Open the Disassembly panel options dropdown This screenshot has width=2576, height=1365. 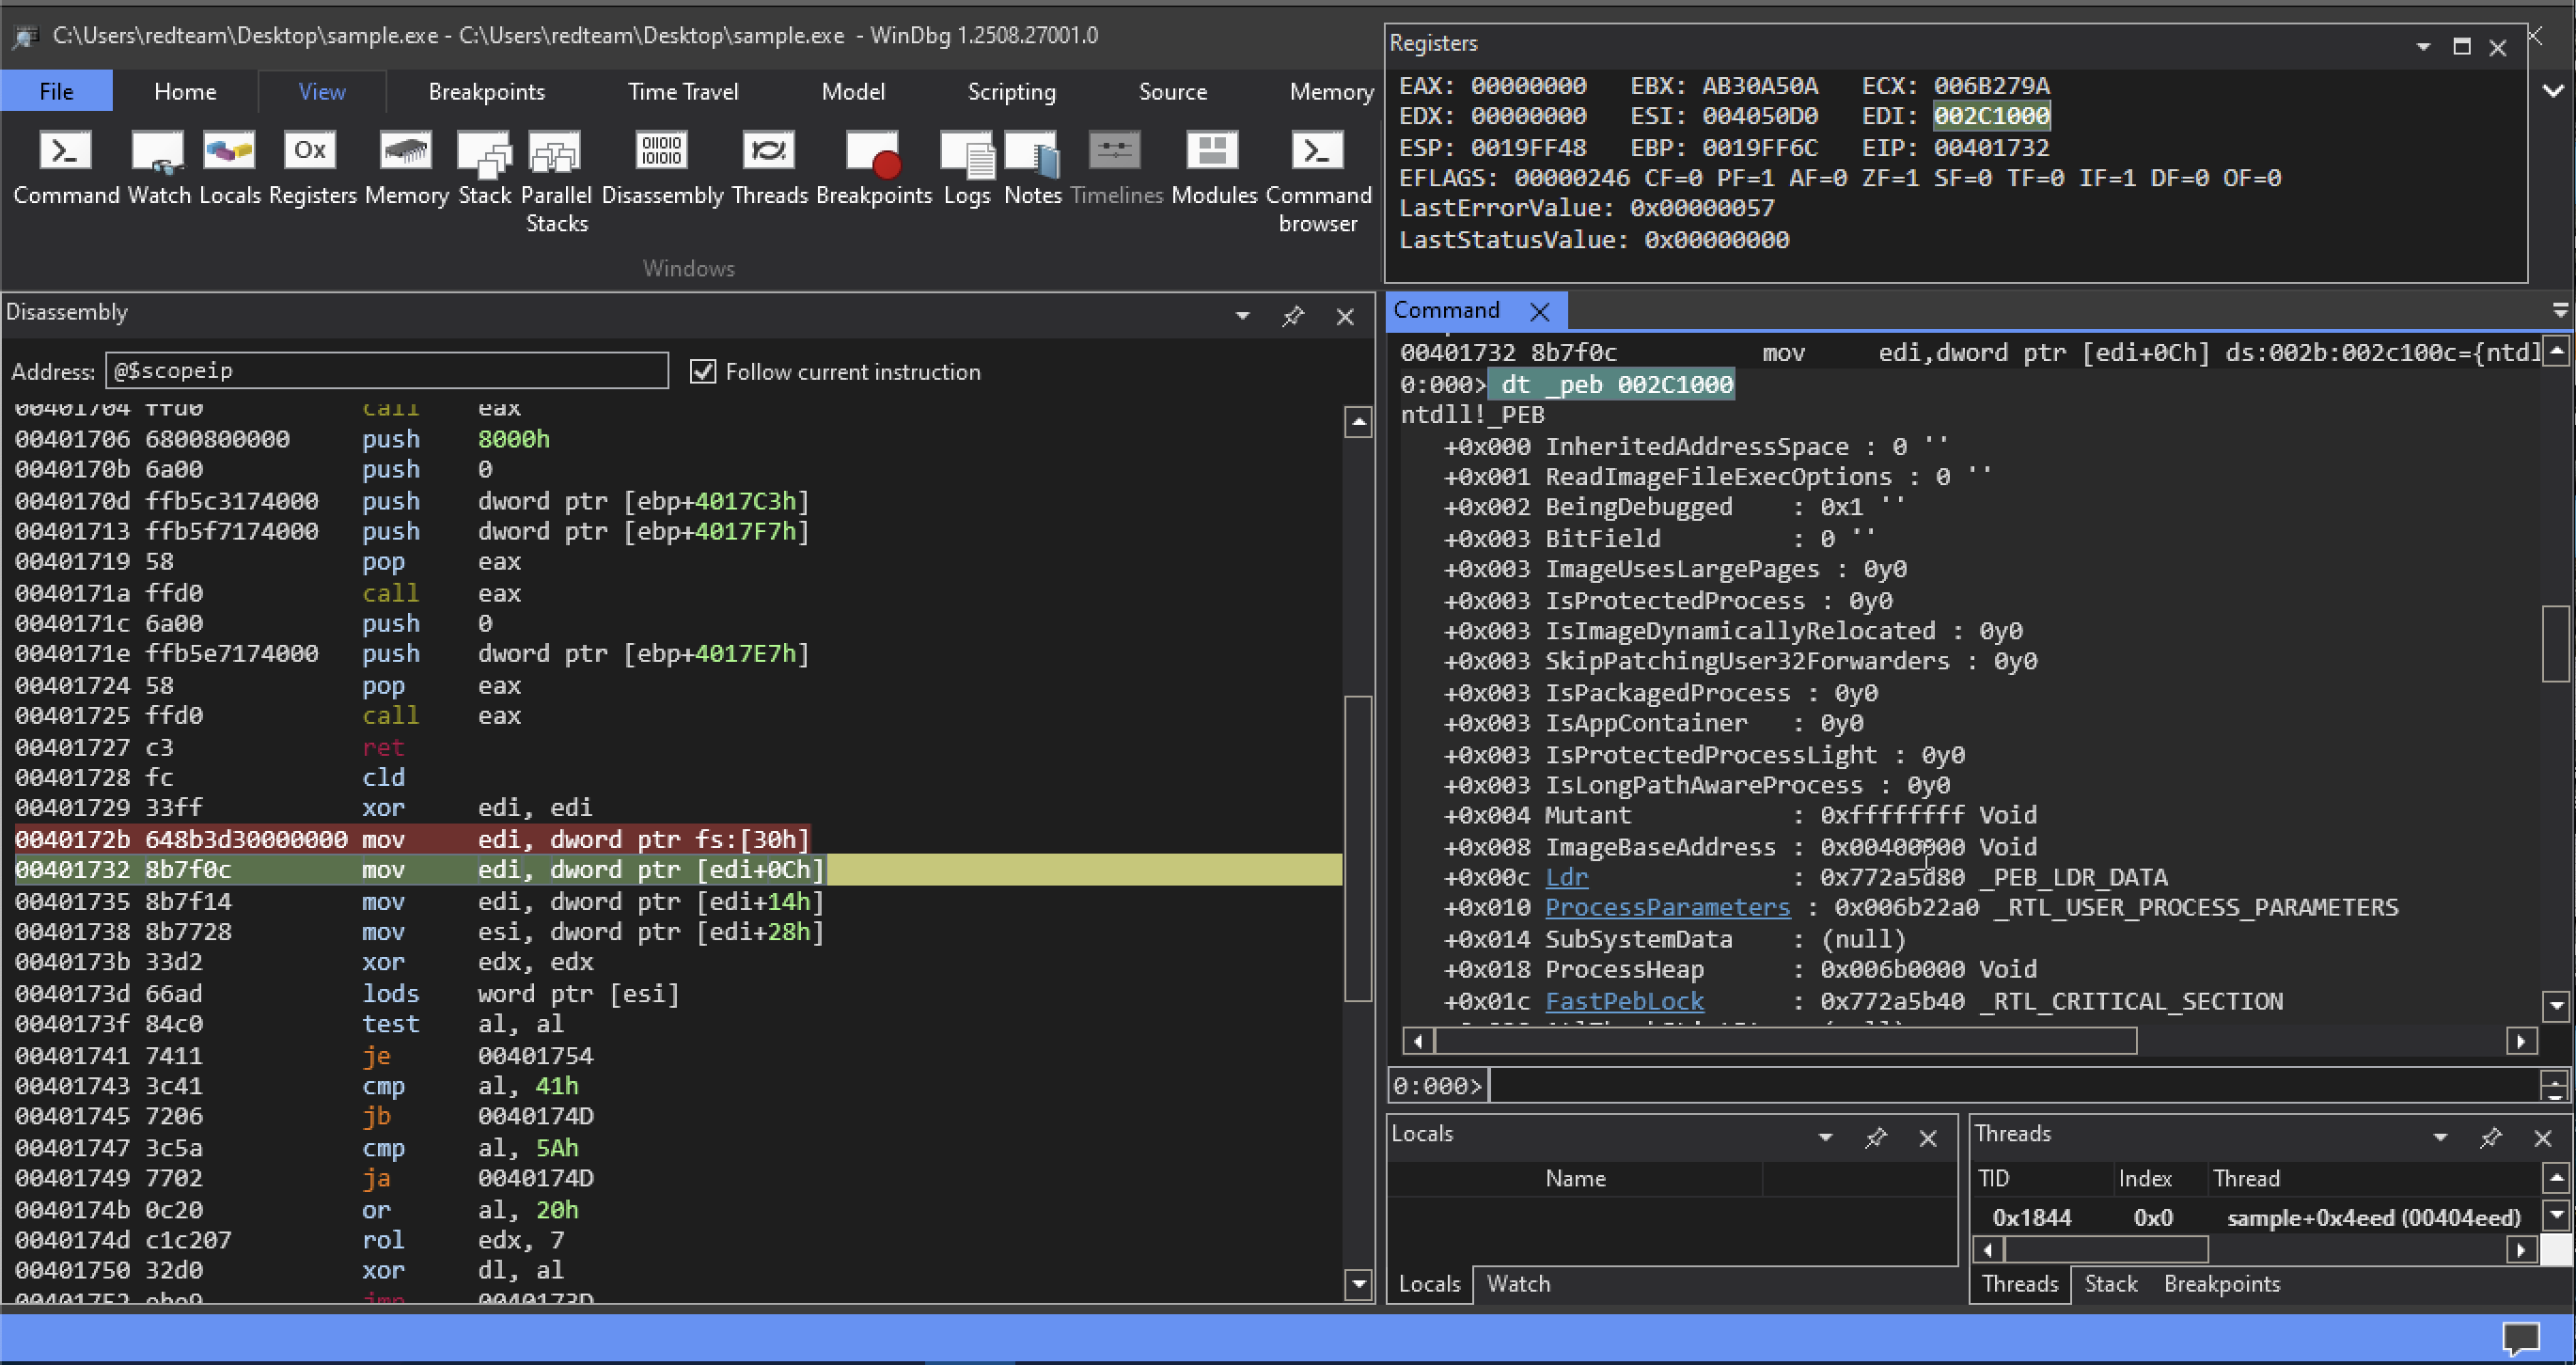(1242, 316)
